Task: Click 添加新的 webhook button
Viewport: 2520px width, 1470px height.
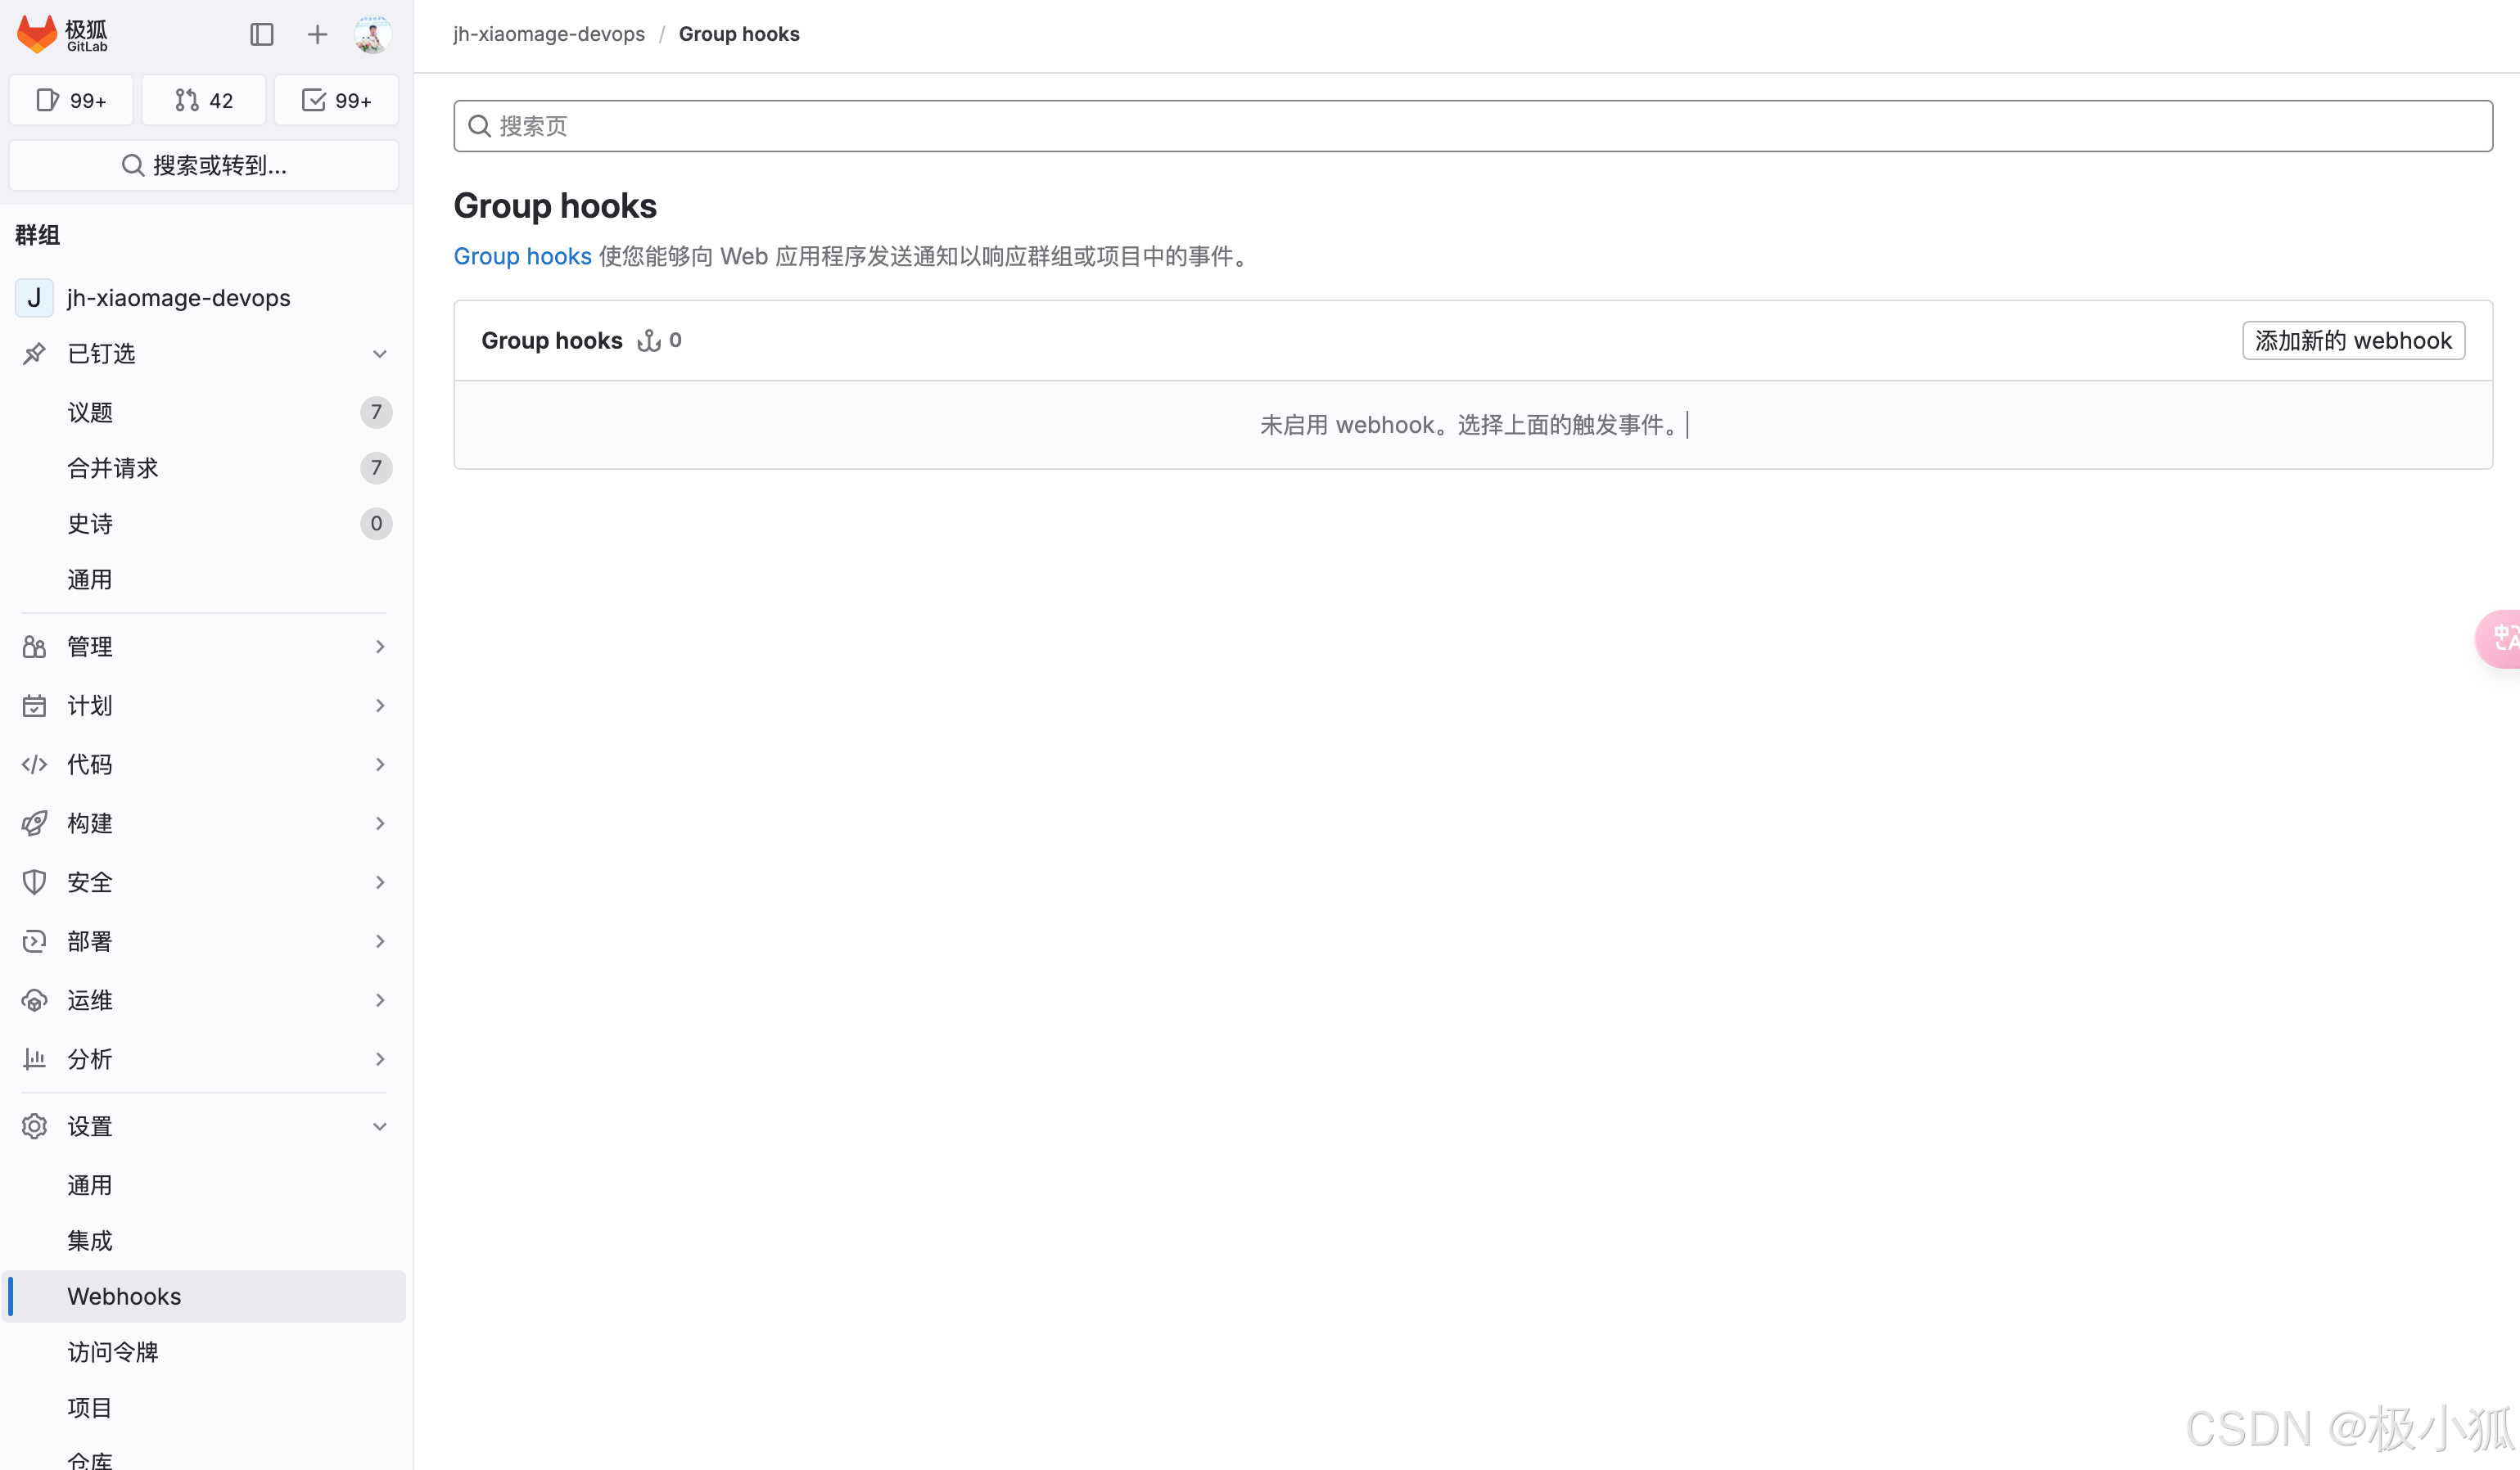Action: pyautogui.click(x=2352, y=340)
